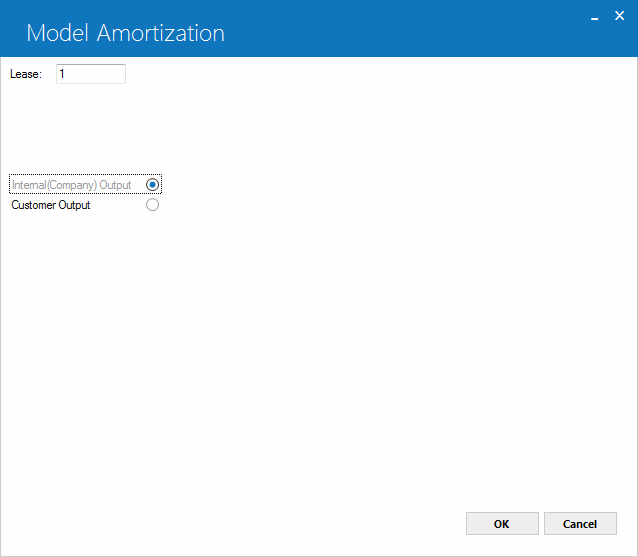This screenshot has height=557, width=638.
Task: Select the Internal(Company) Output radio button
Action: [x=153, y=185]
